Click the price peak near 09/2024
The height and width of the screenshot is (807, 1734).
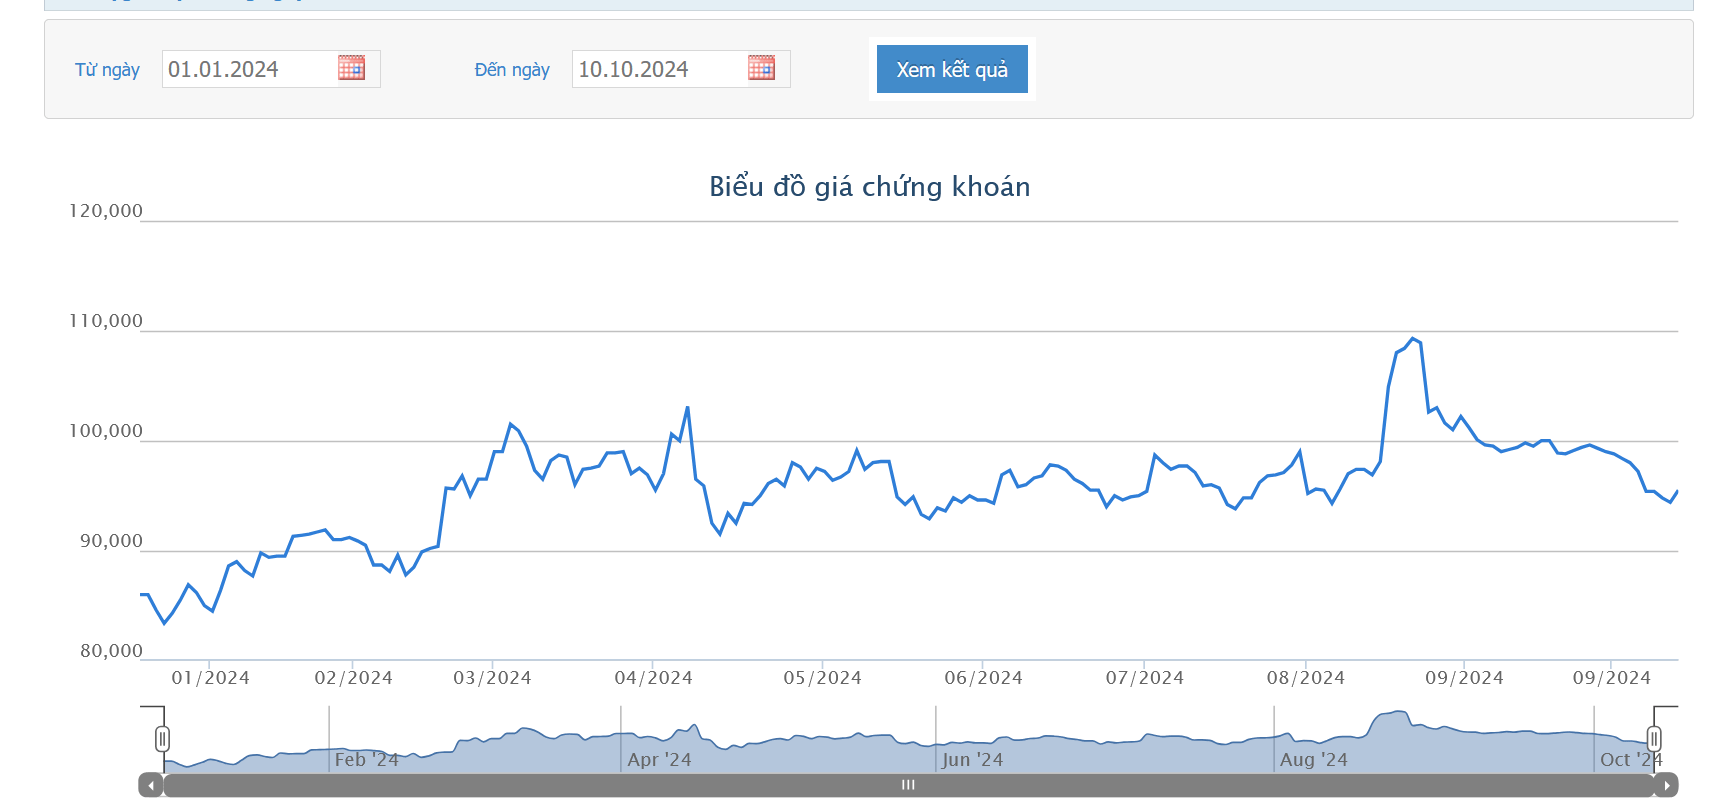coord(1413,339)
